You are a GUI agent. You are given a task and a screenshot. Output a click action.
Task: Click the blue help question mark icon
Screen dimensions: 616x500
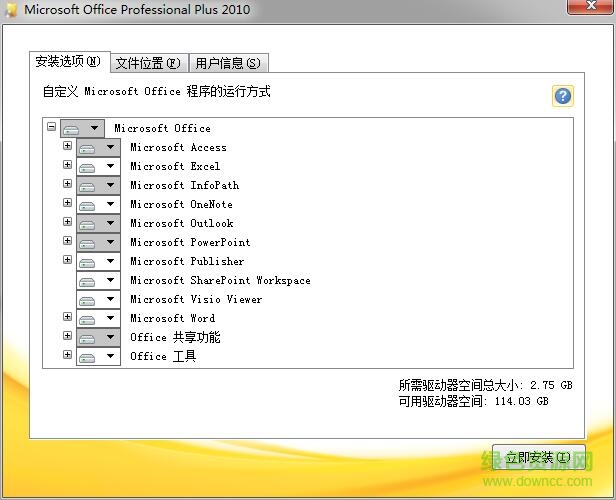(x=563, y=96)
